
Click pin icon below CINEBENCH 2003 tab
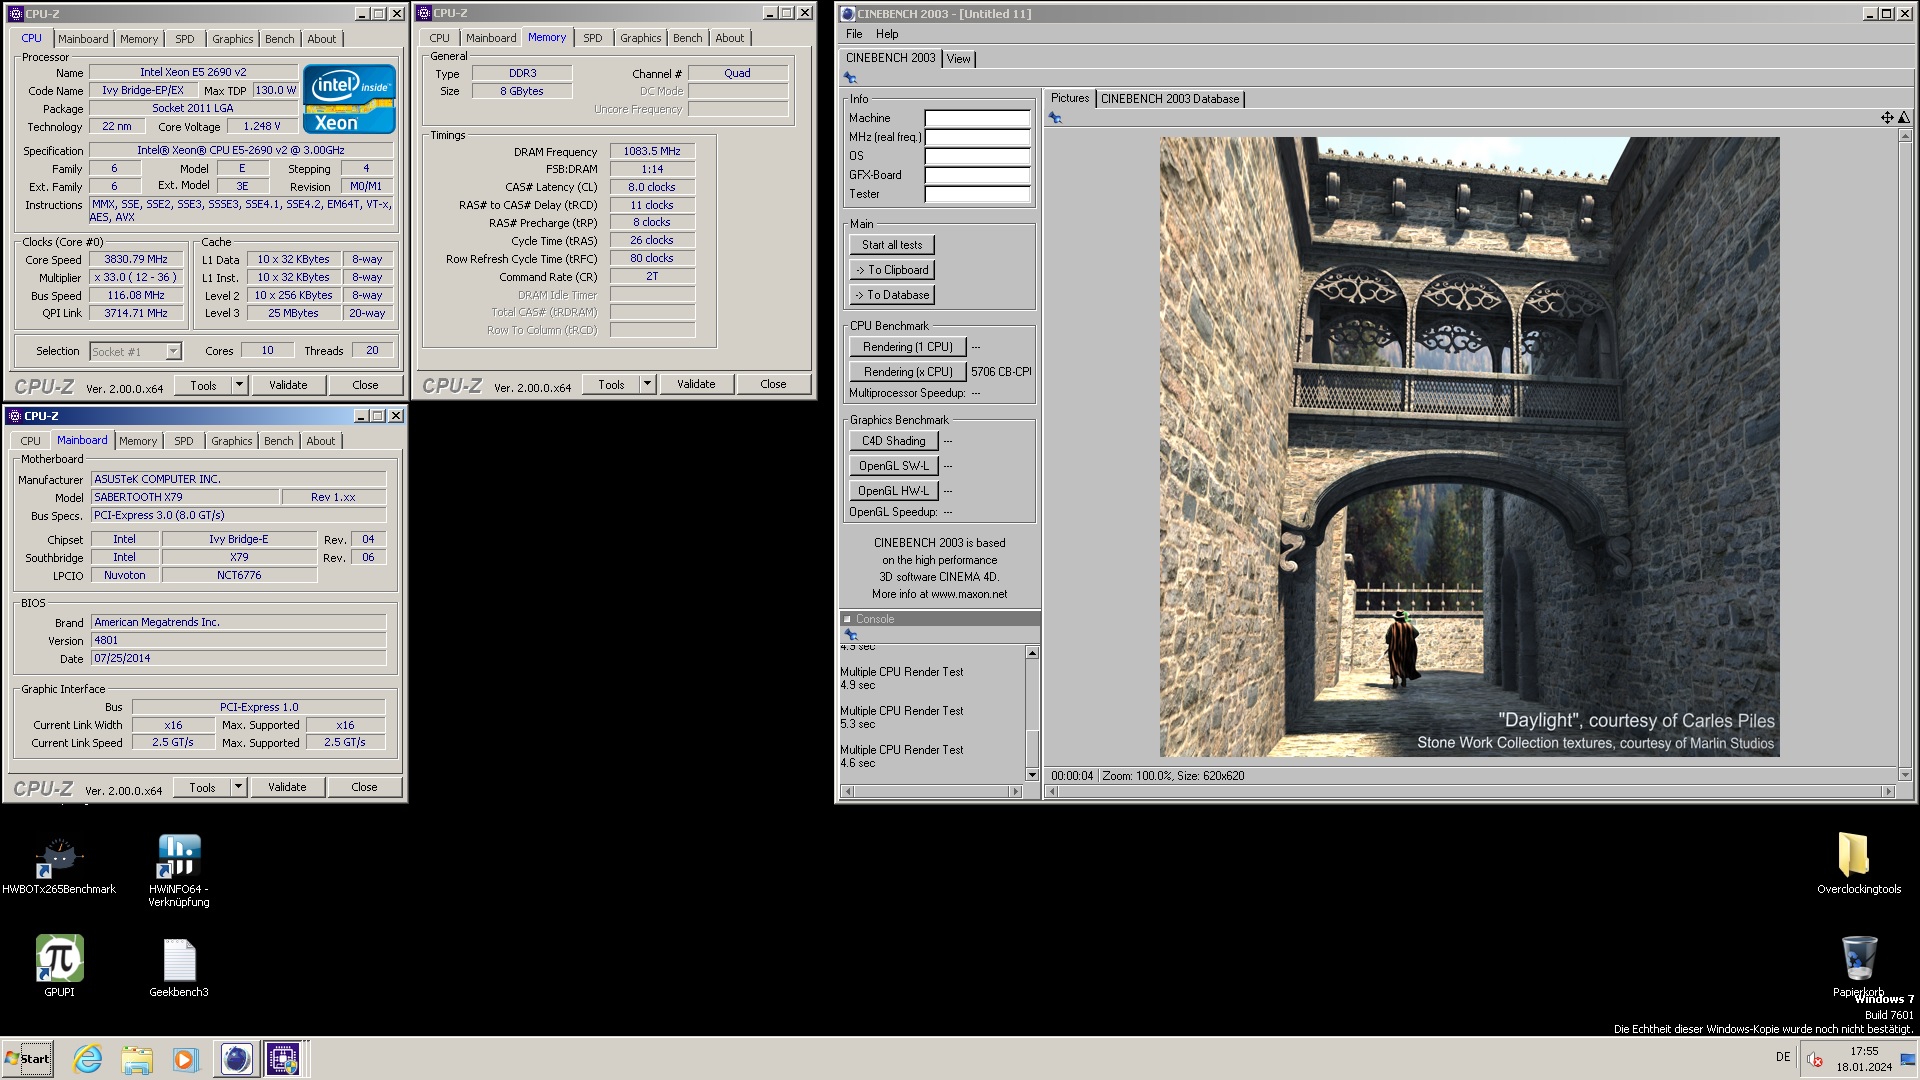(850, 77)
